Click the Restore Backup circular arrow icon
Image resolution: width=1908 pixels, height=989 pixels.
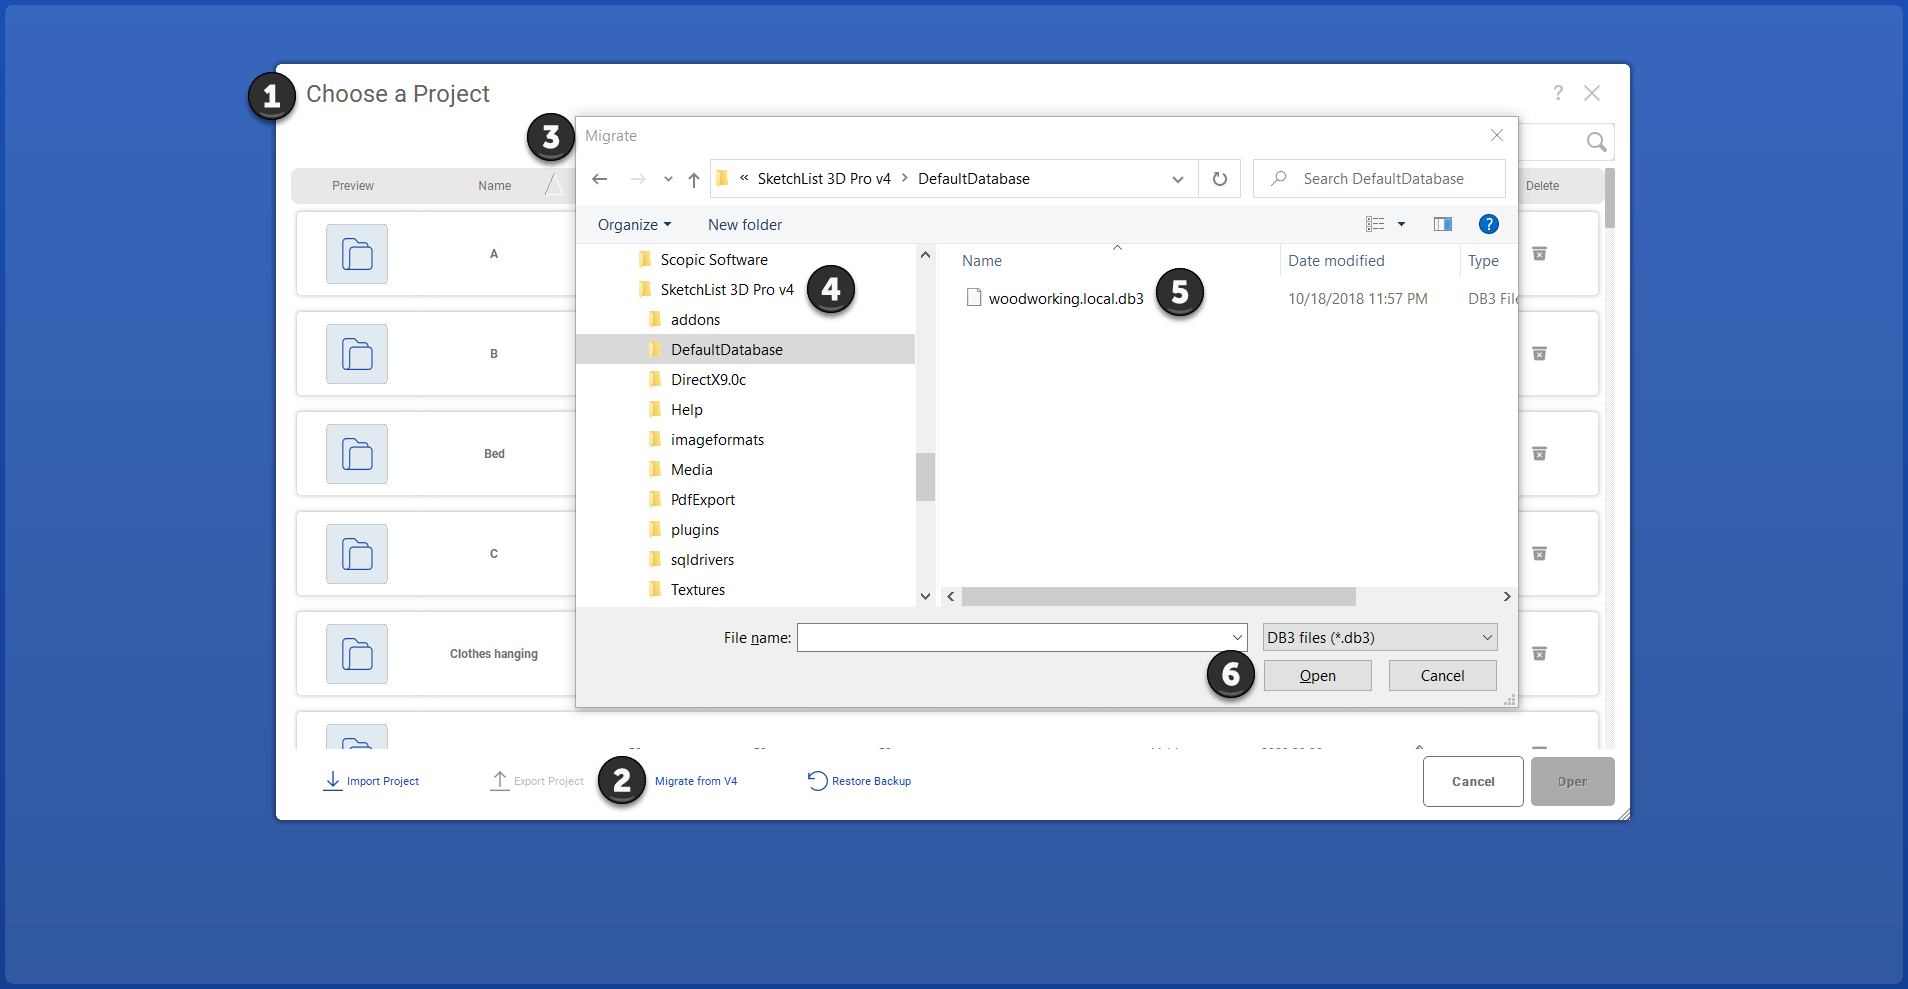click(x=817, y=780)
